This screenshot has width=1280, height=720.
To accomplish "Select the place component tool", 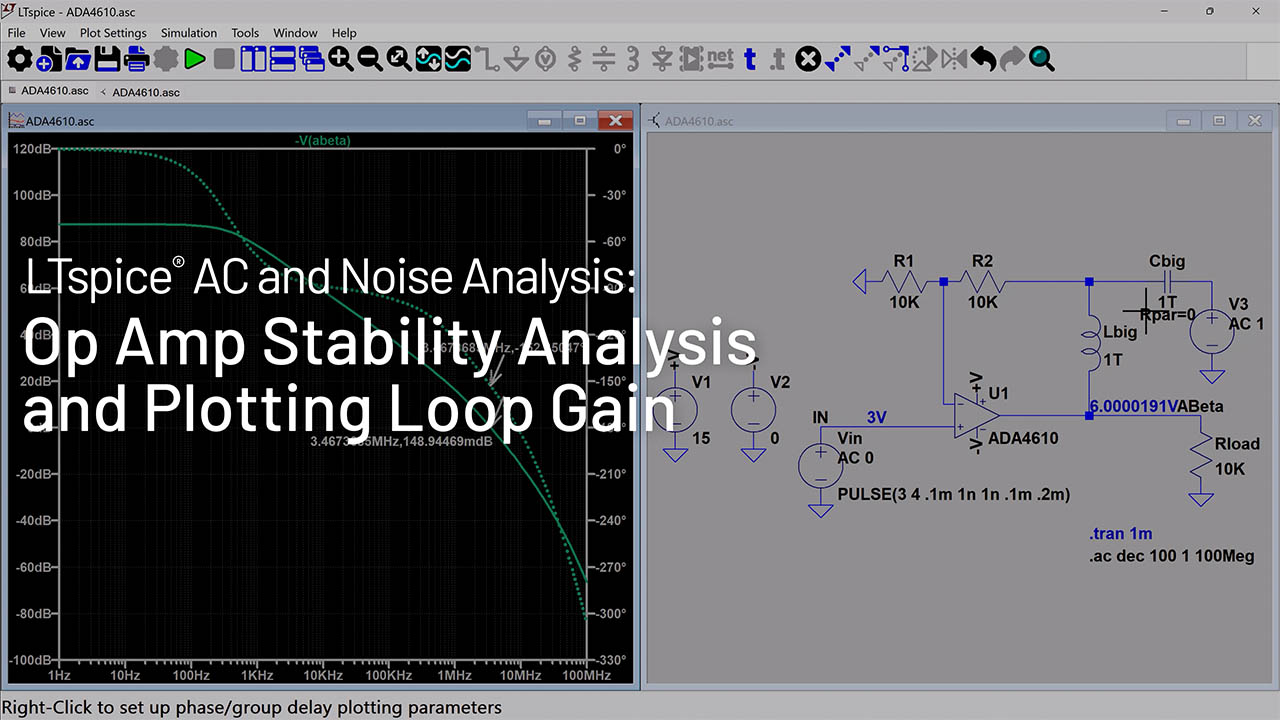I will click(691, 59).
